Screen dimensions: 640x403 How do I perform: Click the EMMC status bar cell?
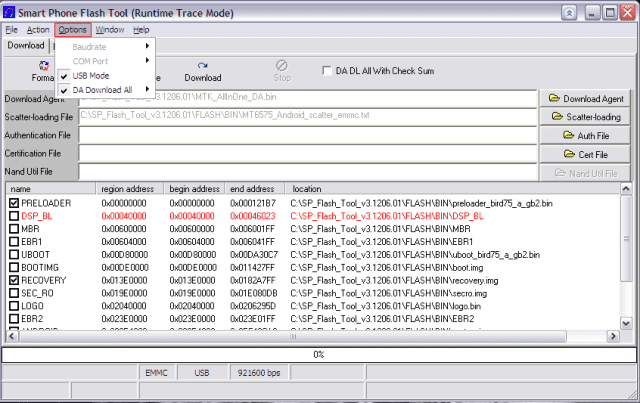156,372
